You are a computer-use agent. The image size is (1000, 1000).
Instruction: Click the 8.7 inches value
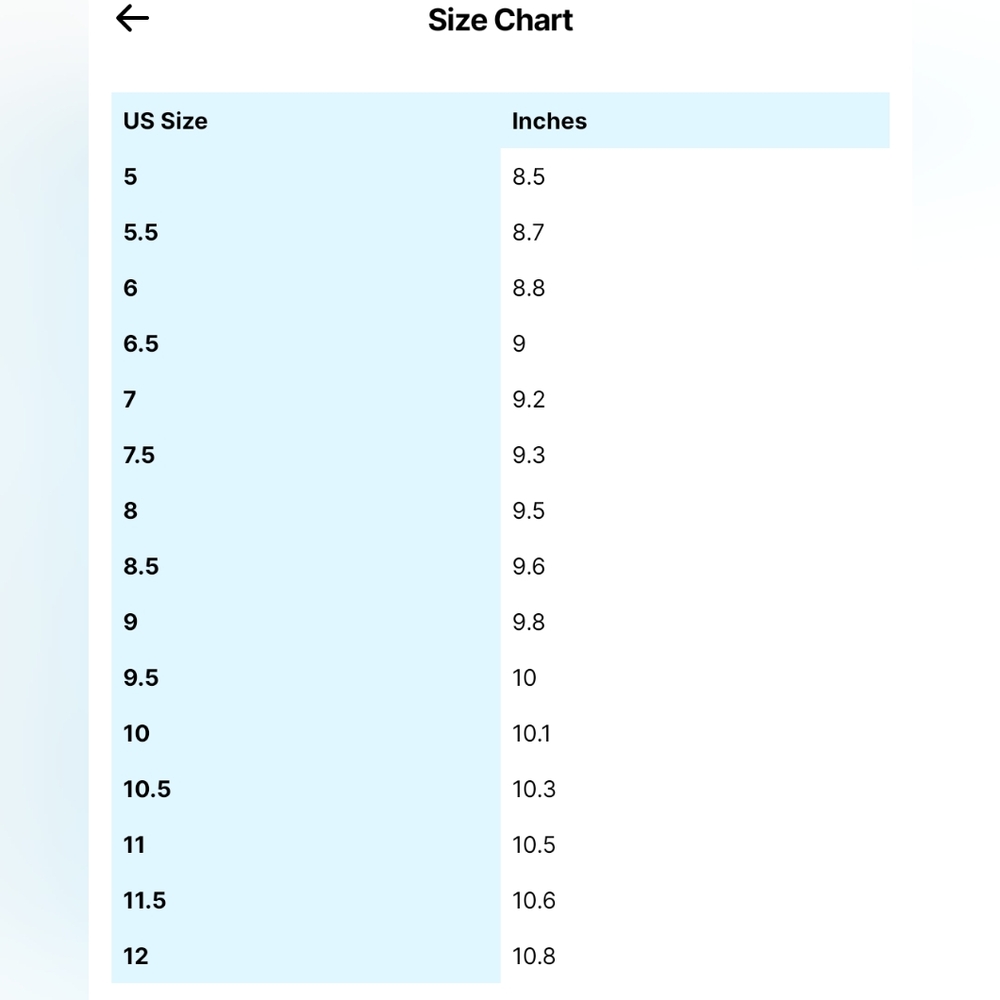[528, 232]
